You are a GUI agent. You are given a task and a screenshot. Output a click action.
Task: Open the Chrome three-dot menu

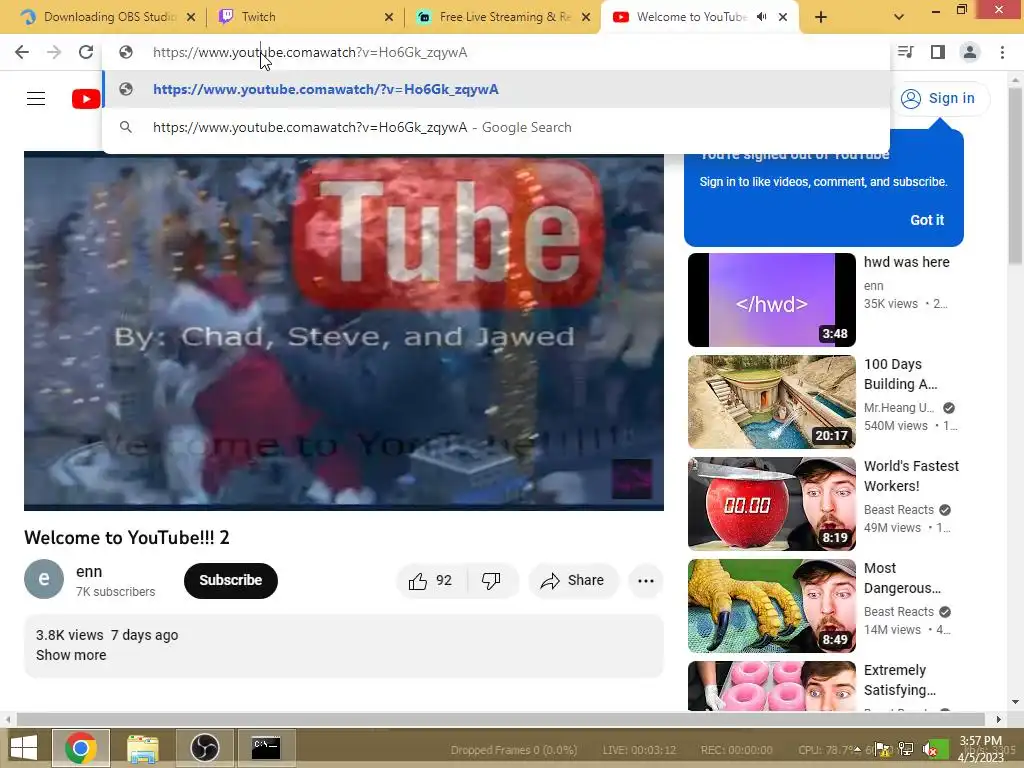click(1002, 52)
